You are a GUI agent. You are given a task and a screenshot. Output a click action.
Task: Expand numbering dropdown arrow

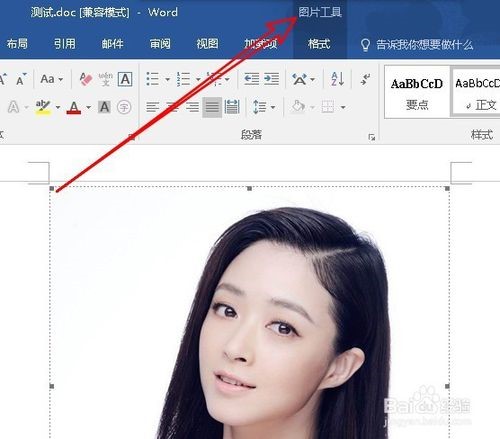[198, 79]
